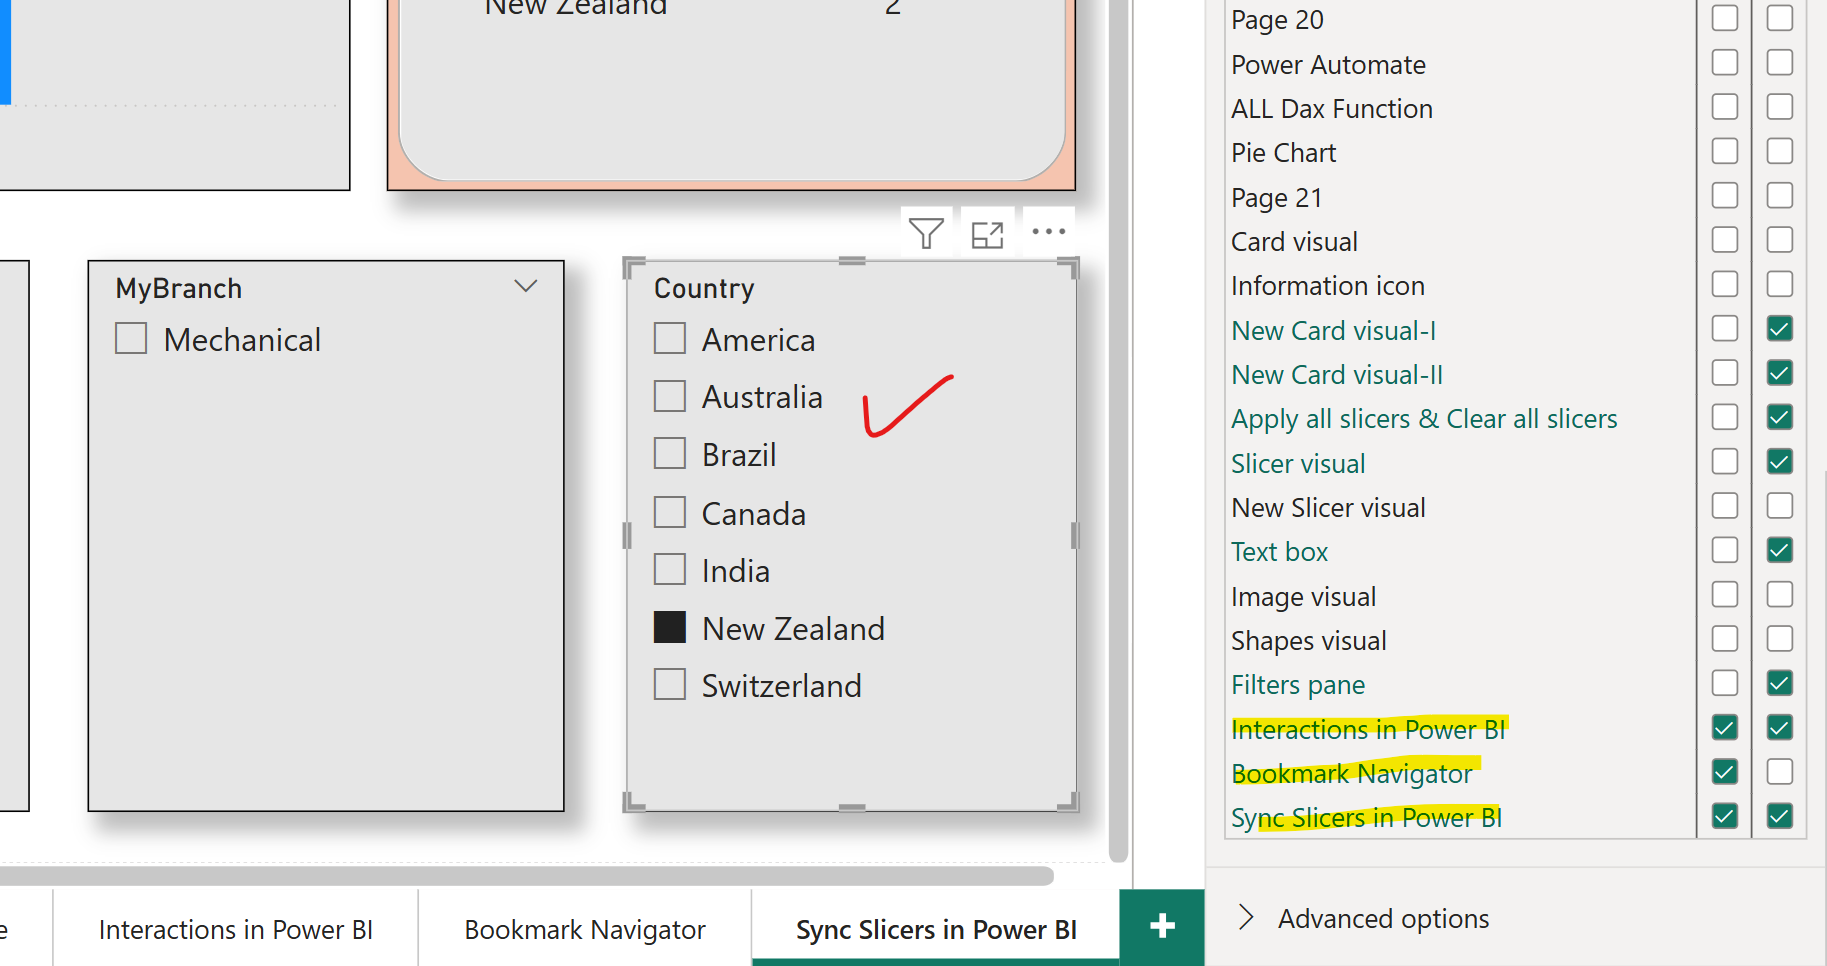Enable visibility for Bookmark Navigator page
1827x966 pixels.
[1779, 771]
